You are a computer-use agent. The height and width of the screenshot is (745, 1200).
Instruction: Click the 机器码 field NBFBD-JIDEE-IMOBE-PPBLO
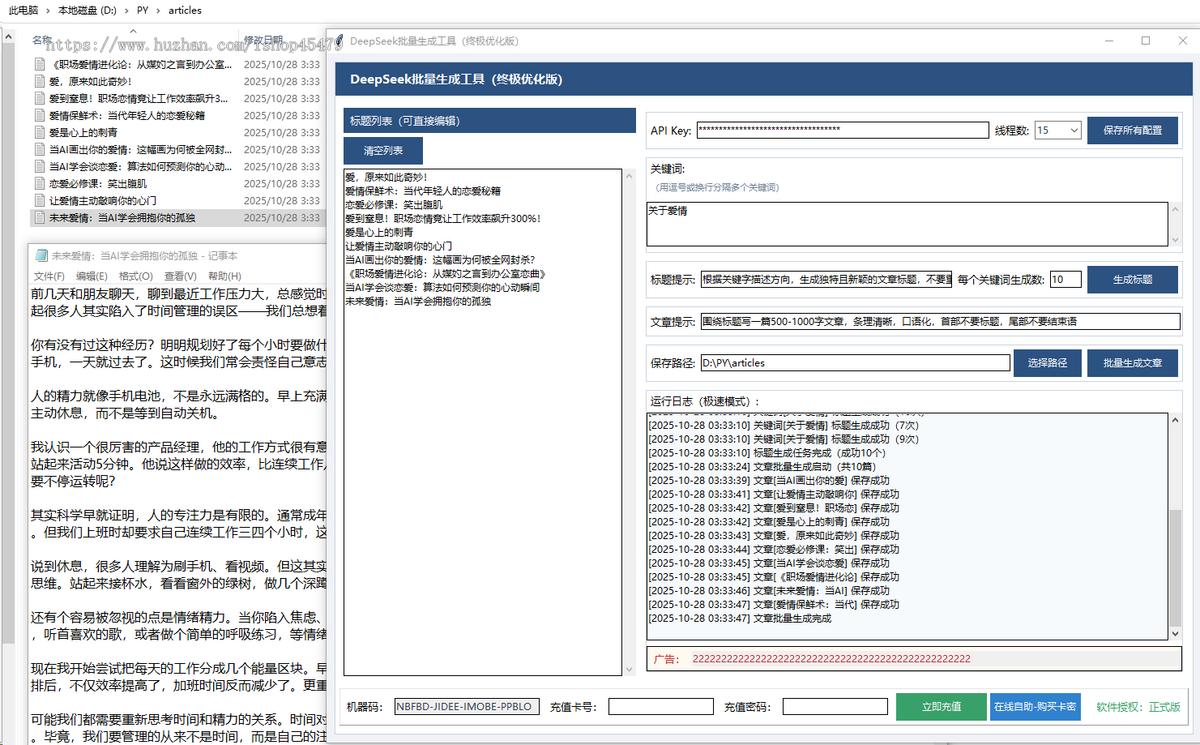(467, 706)
